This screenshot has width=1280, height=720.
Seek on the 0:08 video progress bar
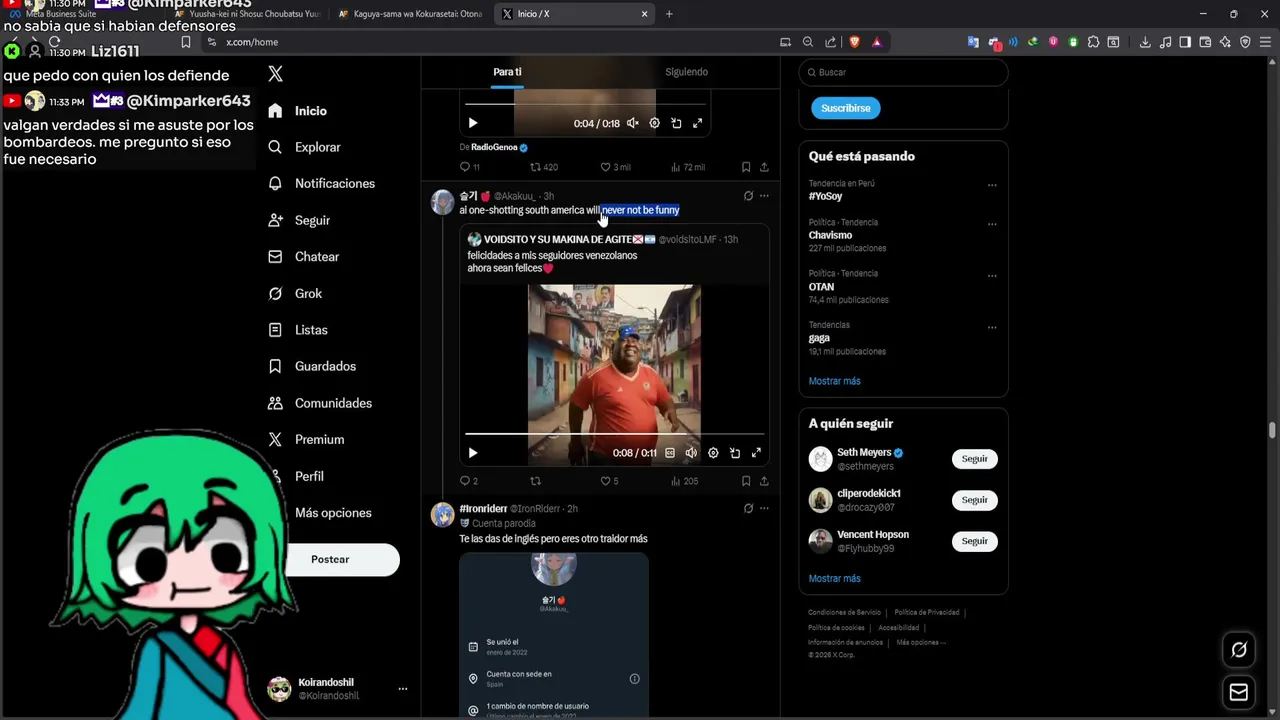tap(614, 434)
